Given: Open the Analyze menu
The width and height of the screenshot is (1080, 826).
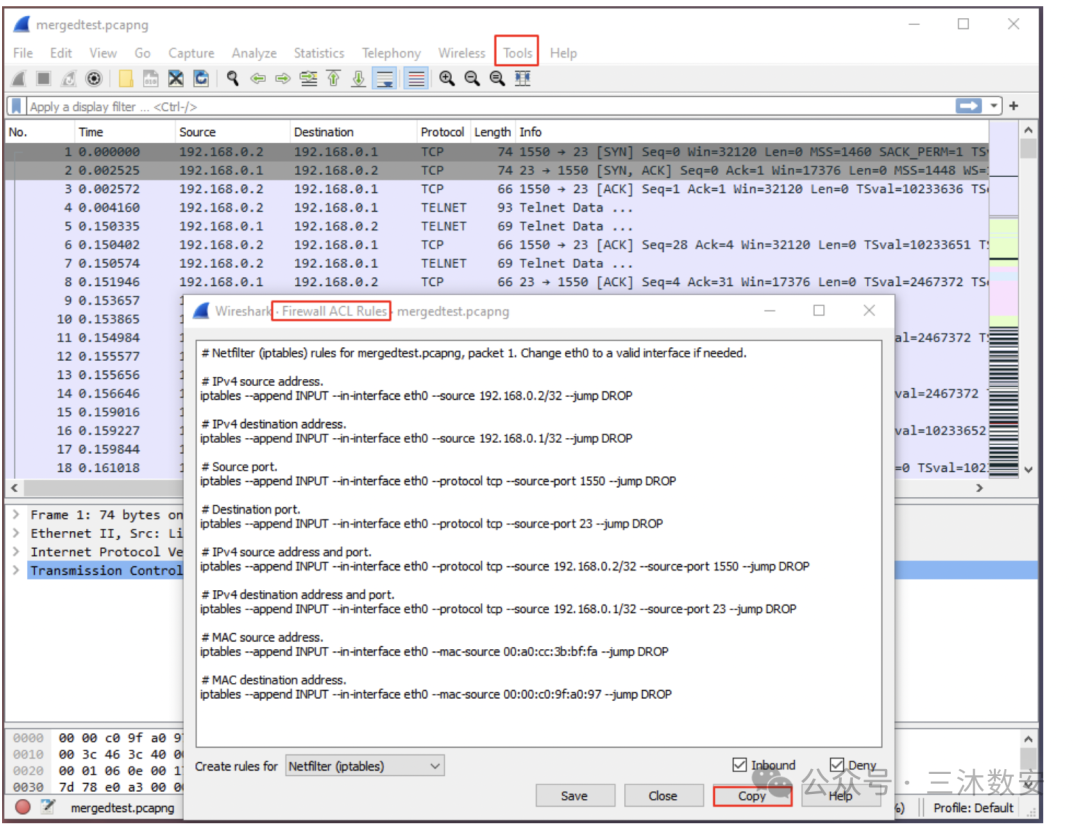Looking at the screenshot, I should [254, 53].
